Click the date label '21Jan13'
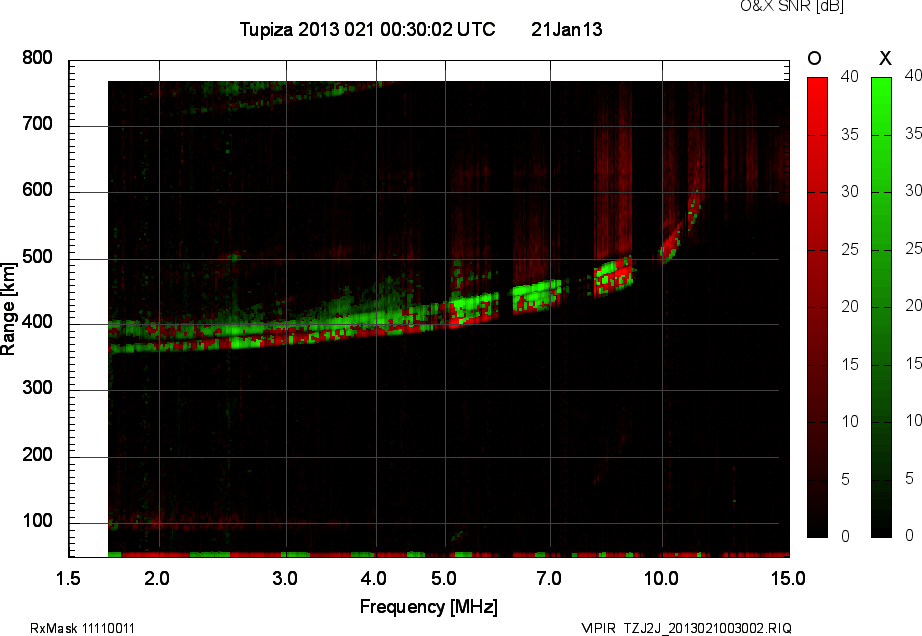922x636 pixels. click(x=567, y=29)
